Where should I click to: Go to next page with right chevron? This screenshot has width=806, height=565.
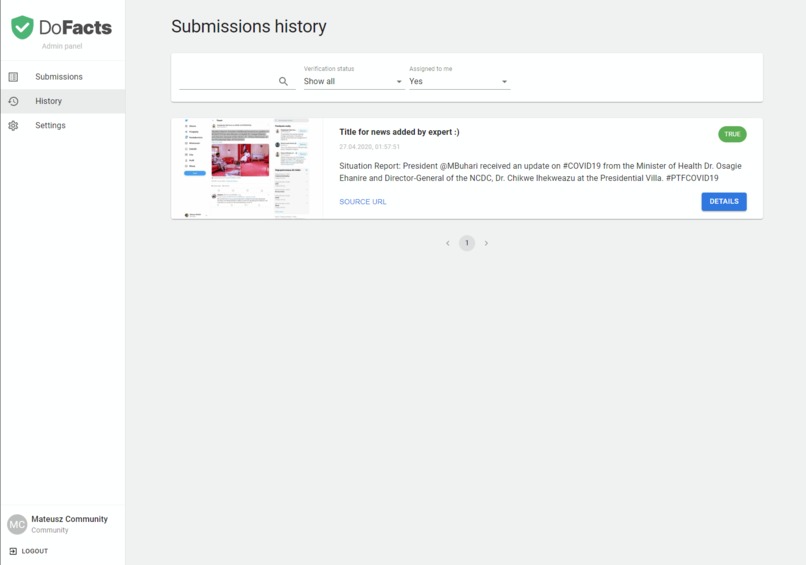coord(486,243)
